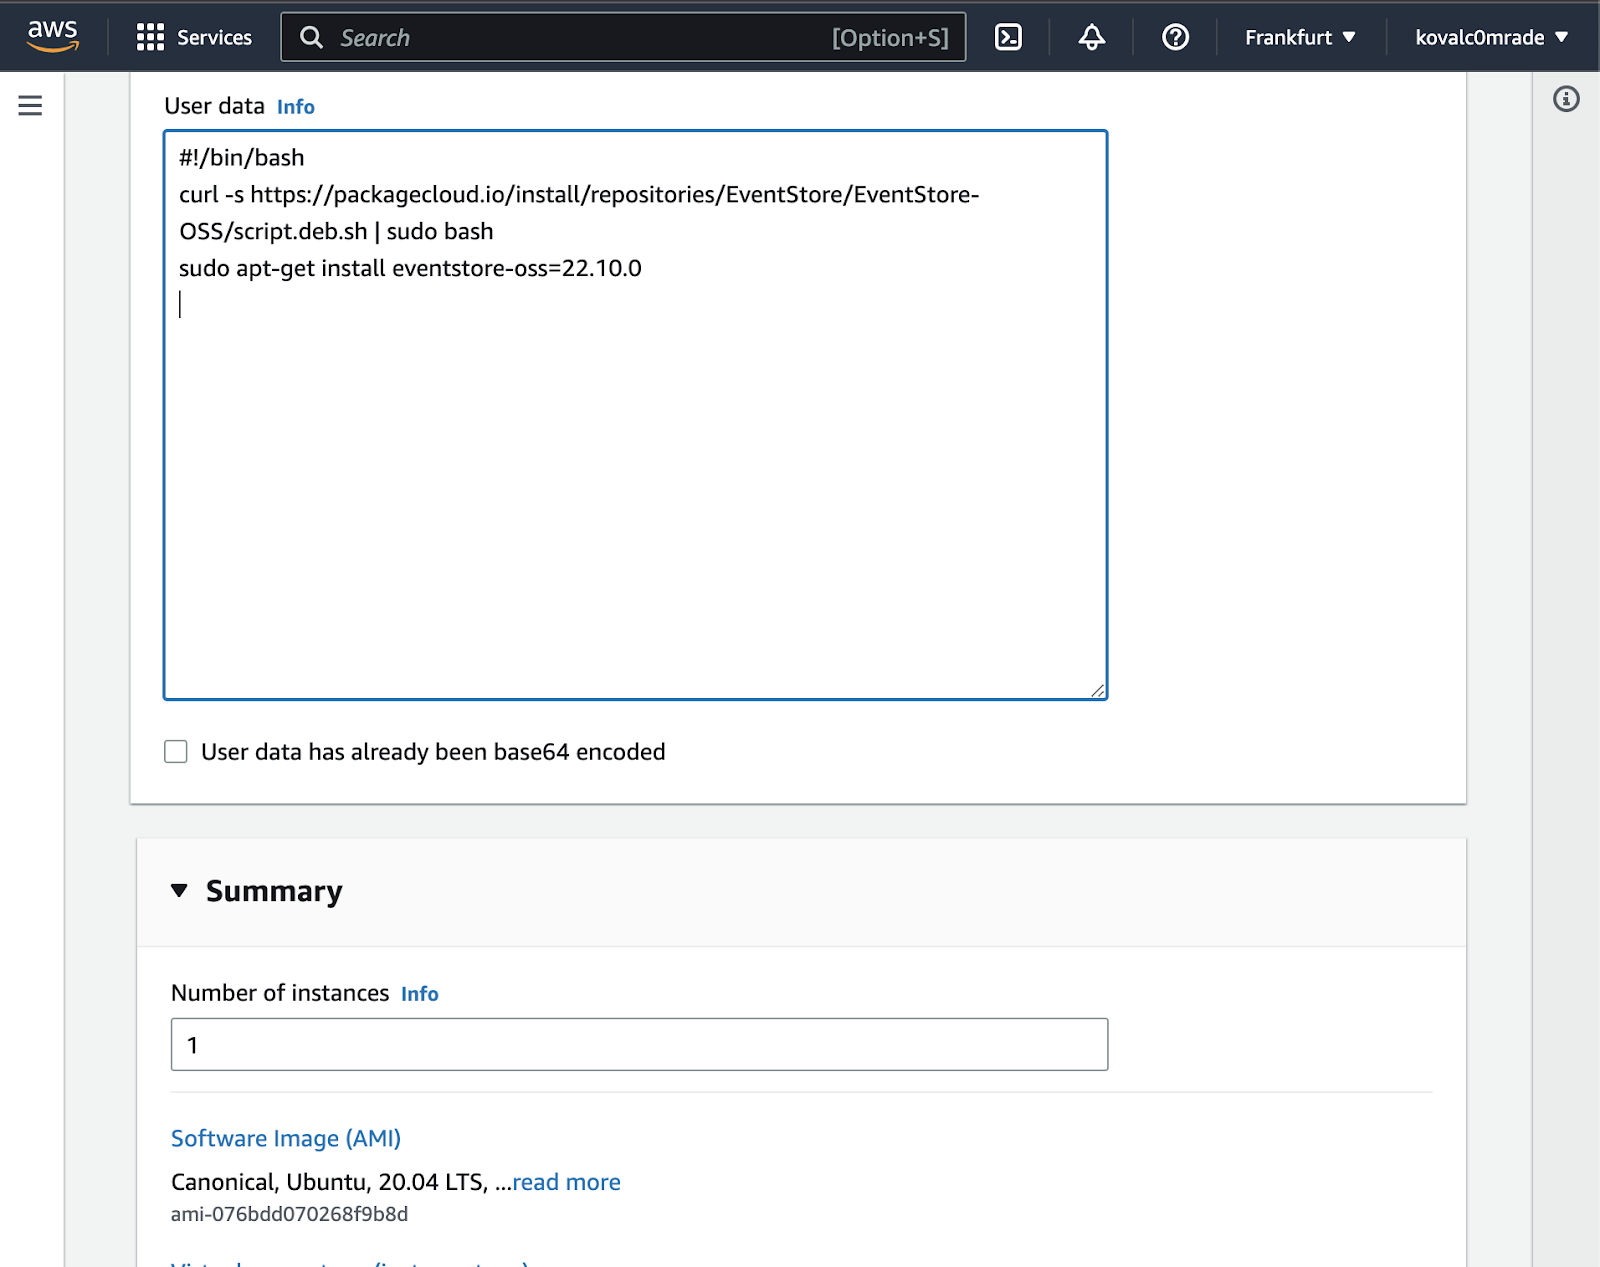1600x1267 pixels.
Task: Check User data already base64 encoded
Action: pos(176,751)
